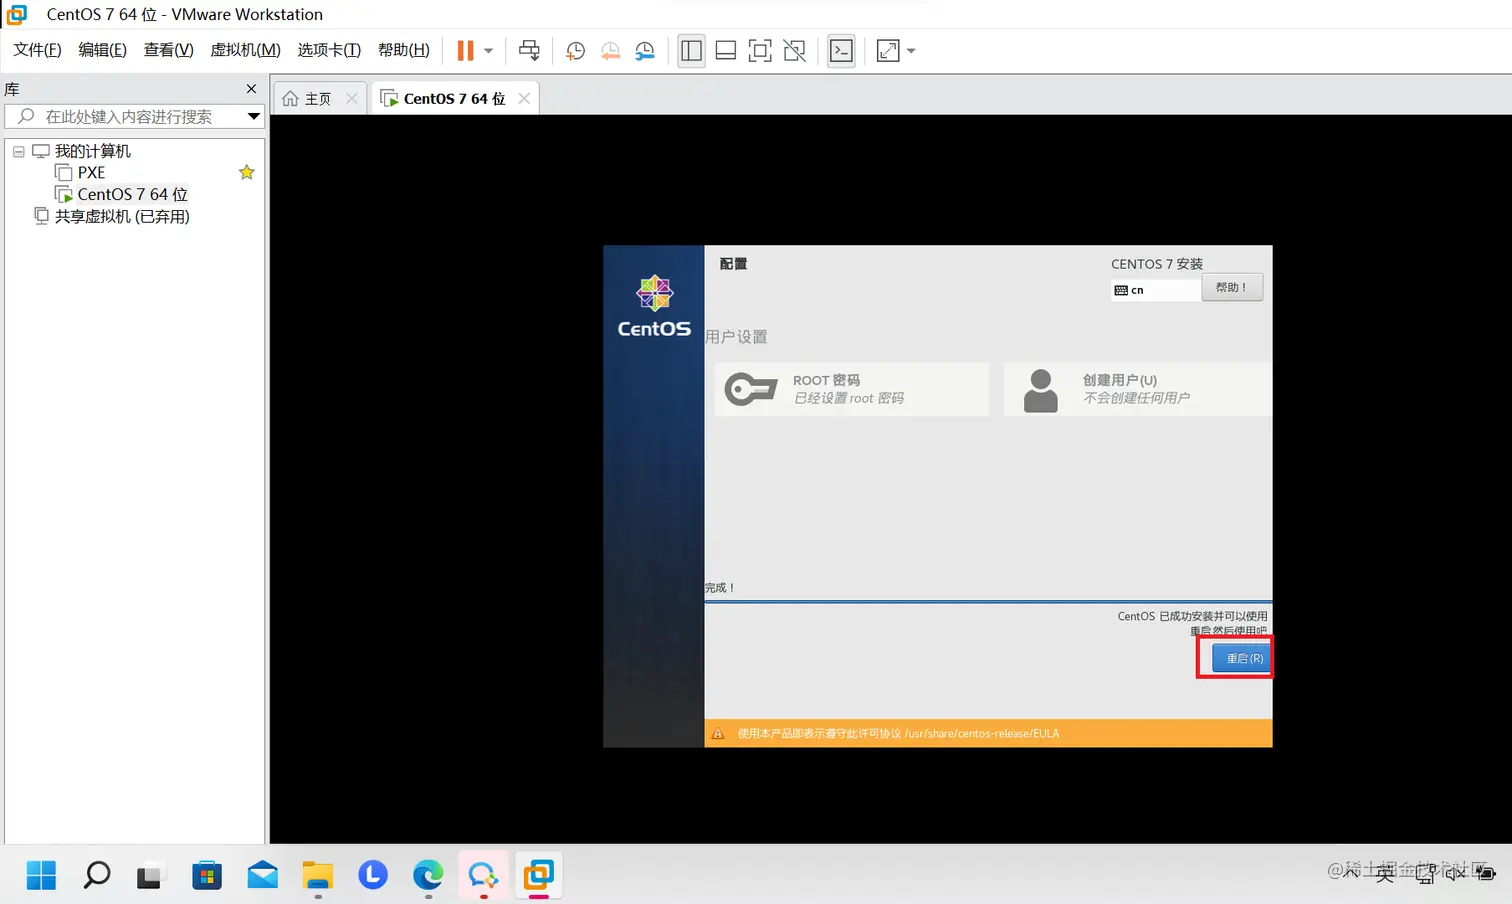The height and width of the screenshot is (904, 1512).
Task: Open the 帮助(H) menu
Action: click(404, 50)
